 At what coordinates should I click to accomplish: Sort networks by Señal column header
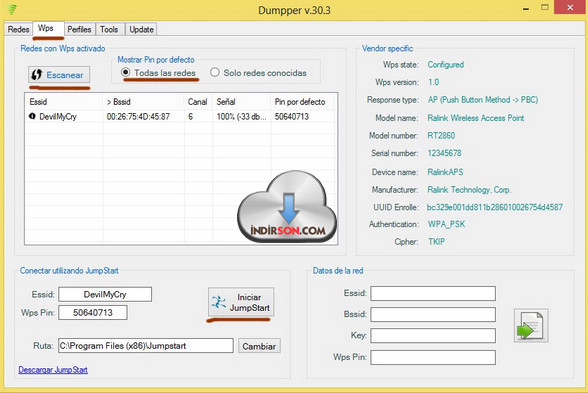click(242, 102)
